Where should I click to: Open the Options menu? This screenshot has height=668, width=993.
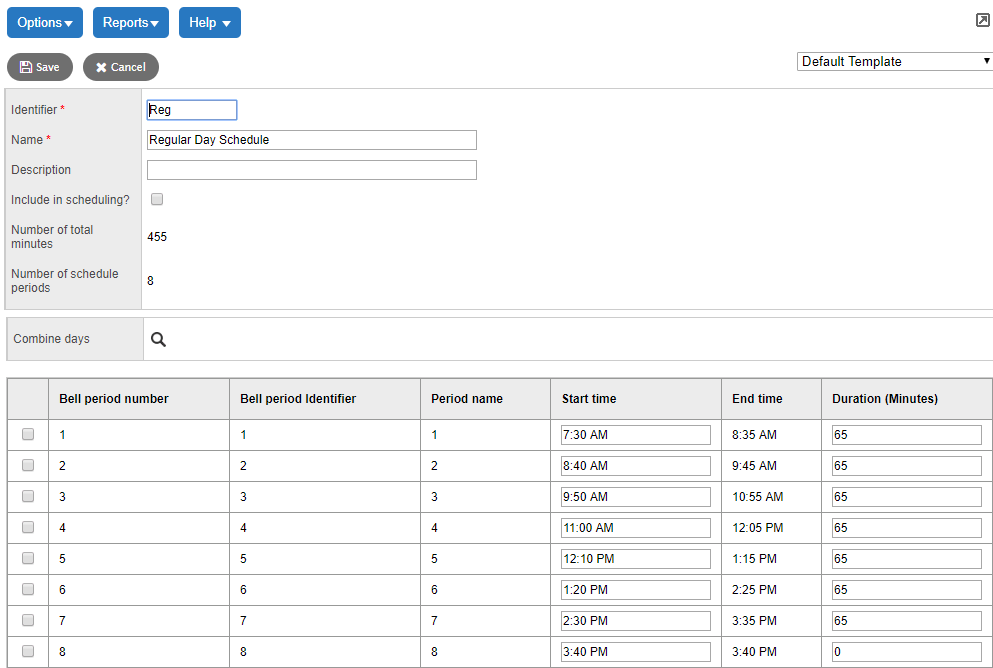[x=45, y=23]
